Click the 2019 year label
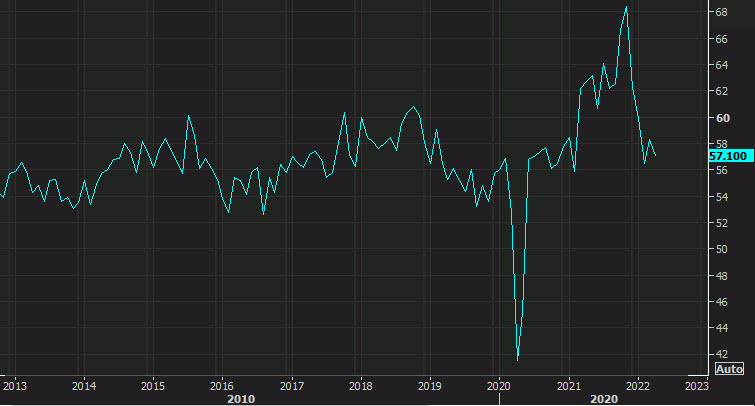This screenshot has width=755, height=406. point(429,386)
